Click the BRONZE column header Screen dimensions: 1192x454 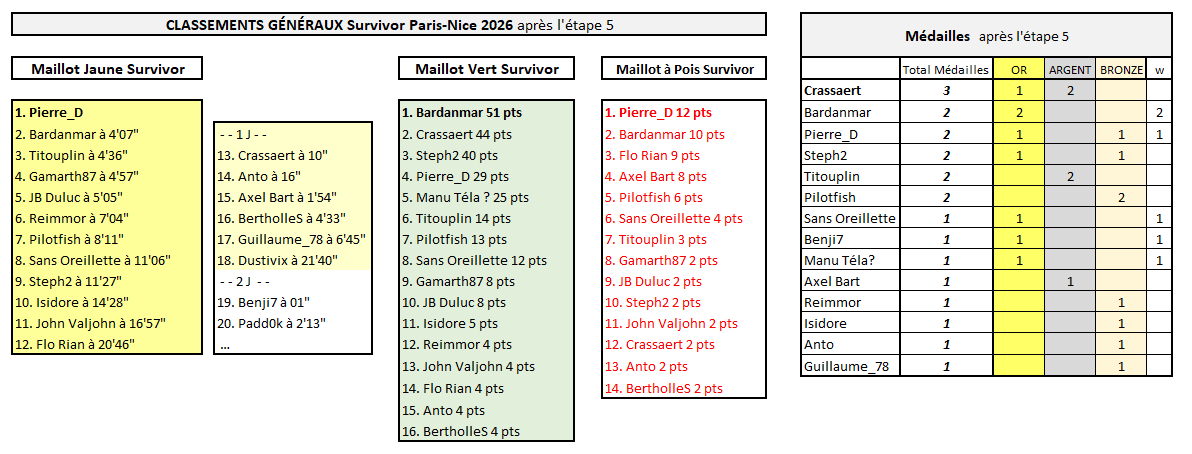pos(1122,70)
